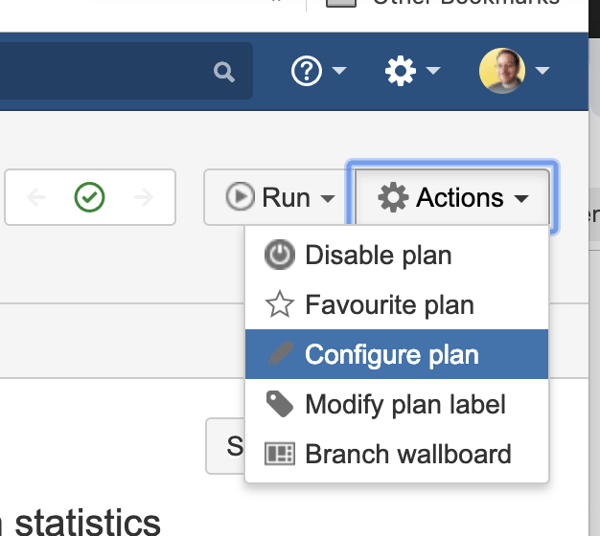Choose Favourite plan menu entry
Viewport: 600px width, 536px height.
coord(389,305)
